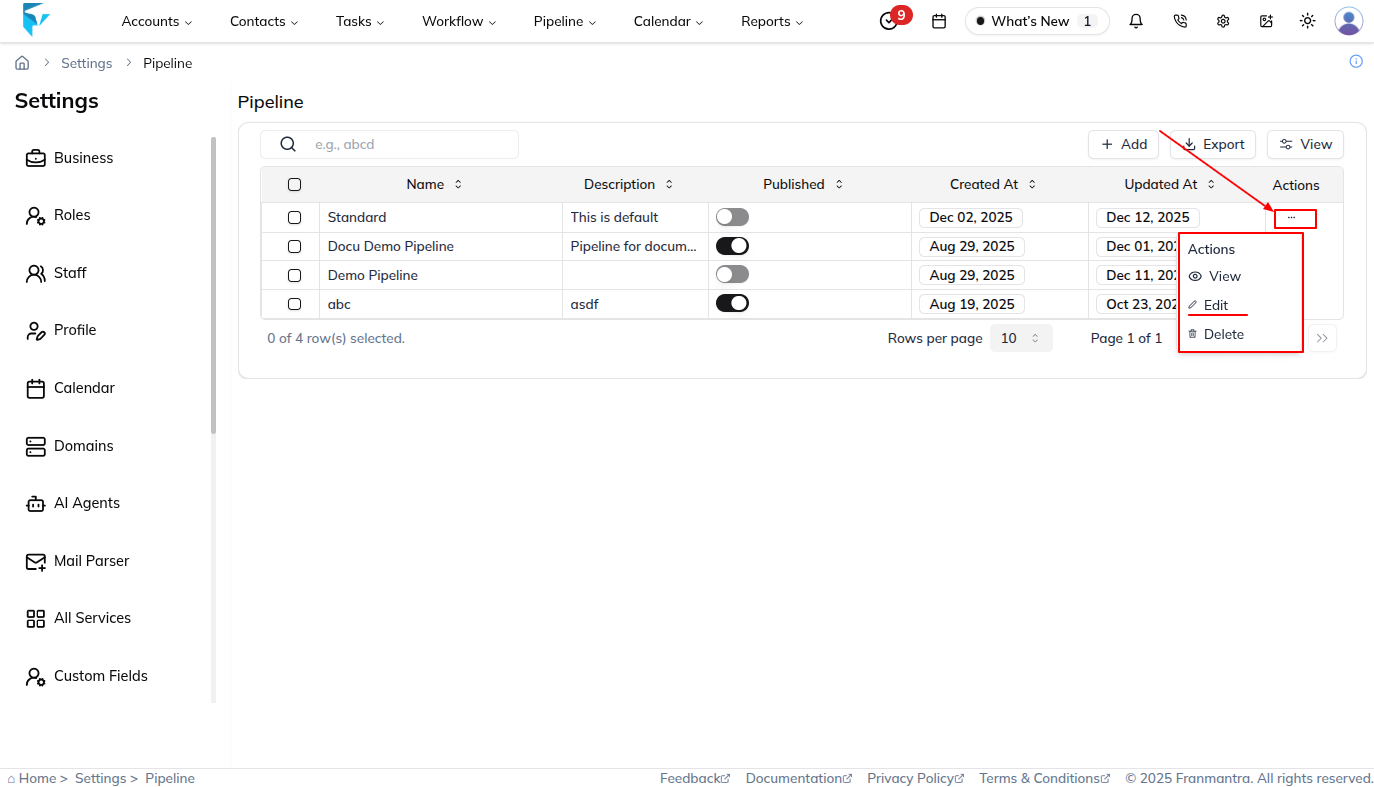Open Roles settings in sidebar
1374x787 pixels.
(x=58, y=215)
